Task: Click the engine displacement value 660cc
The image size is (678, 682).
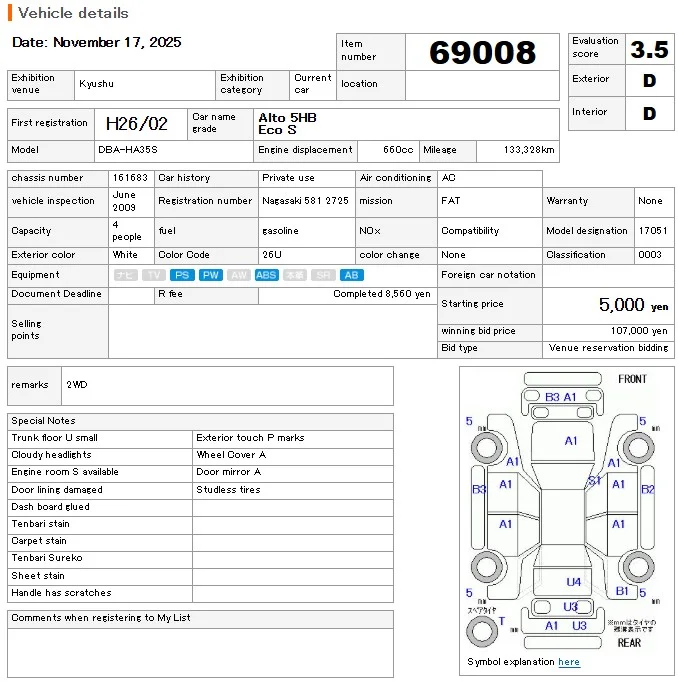Action: [398, 150]
